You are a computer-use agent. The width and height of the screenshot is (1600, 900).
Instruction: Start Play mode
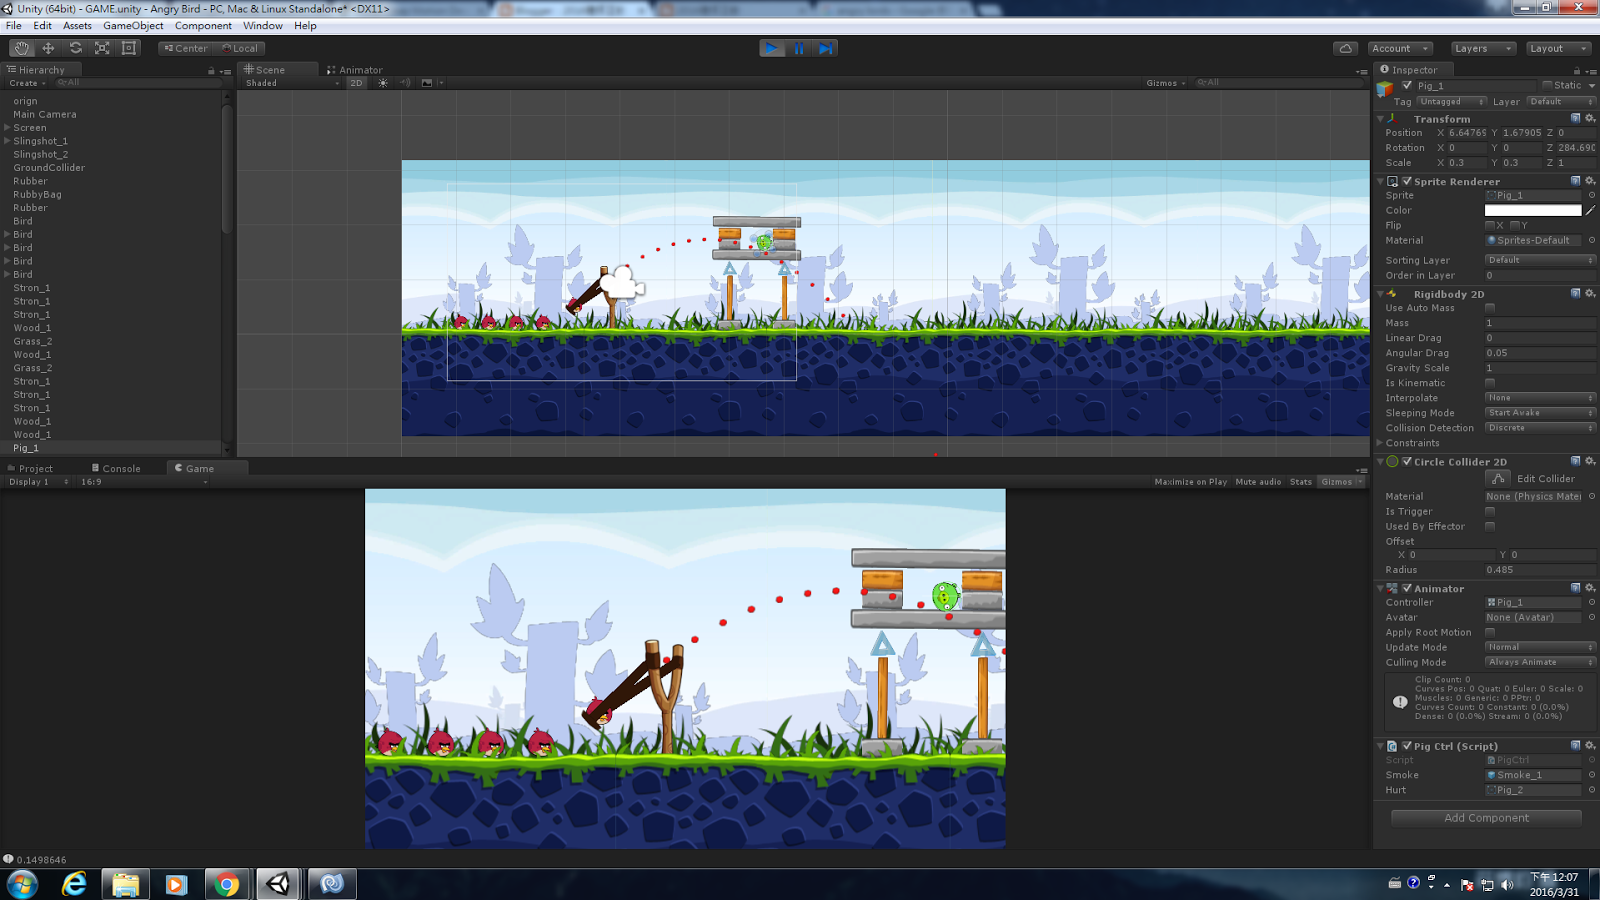[772, 48]
